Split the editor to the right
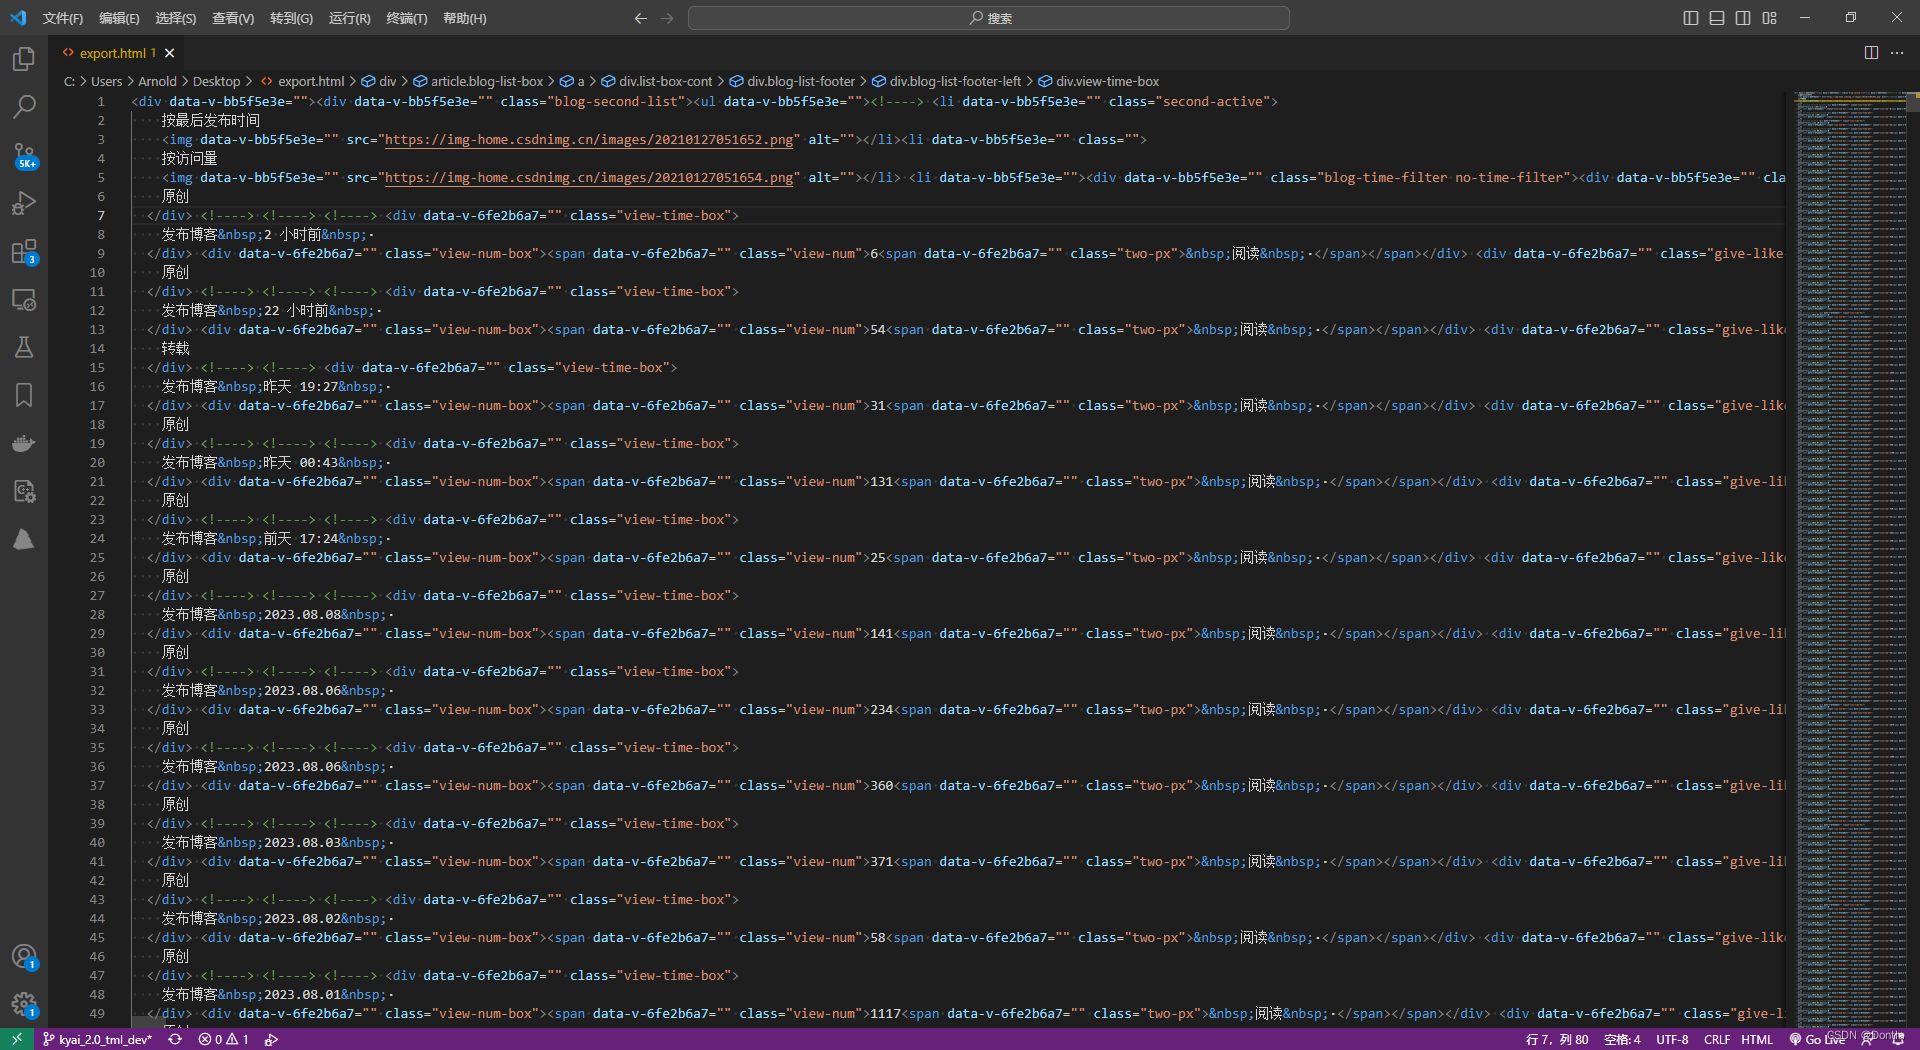The width and height of the screenshot is (1920, 1050). pyautogui.click(x=1871, y=53)
